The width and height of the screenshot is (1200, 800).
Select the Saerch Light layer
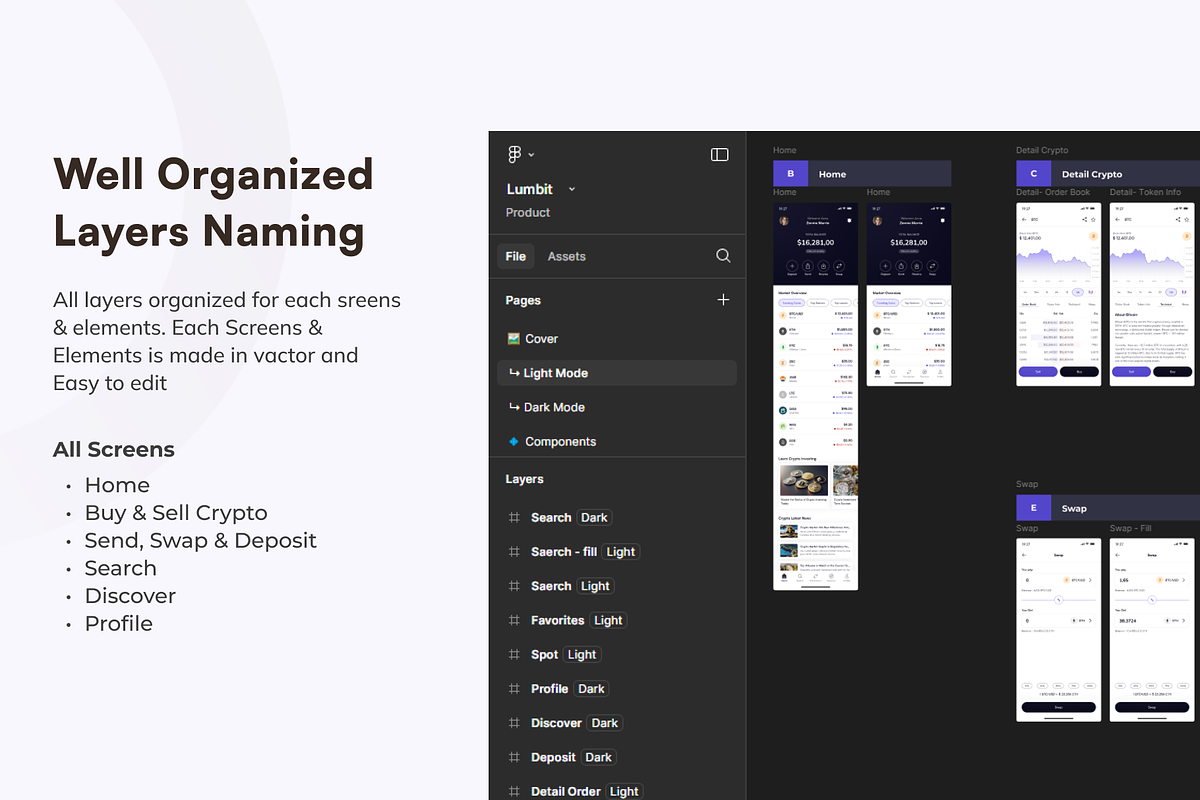(570, 586)
